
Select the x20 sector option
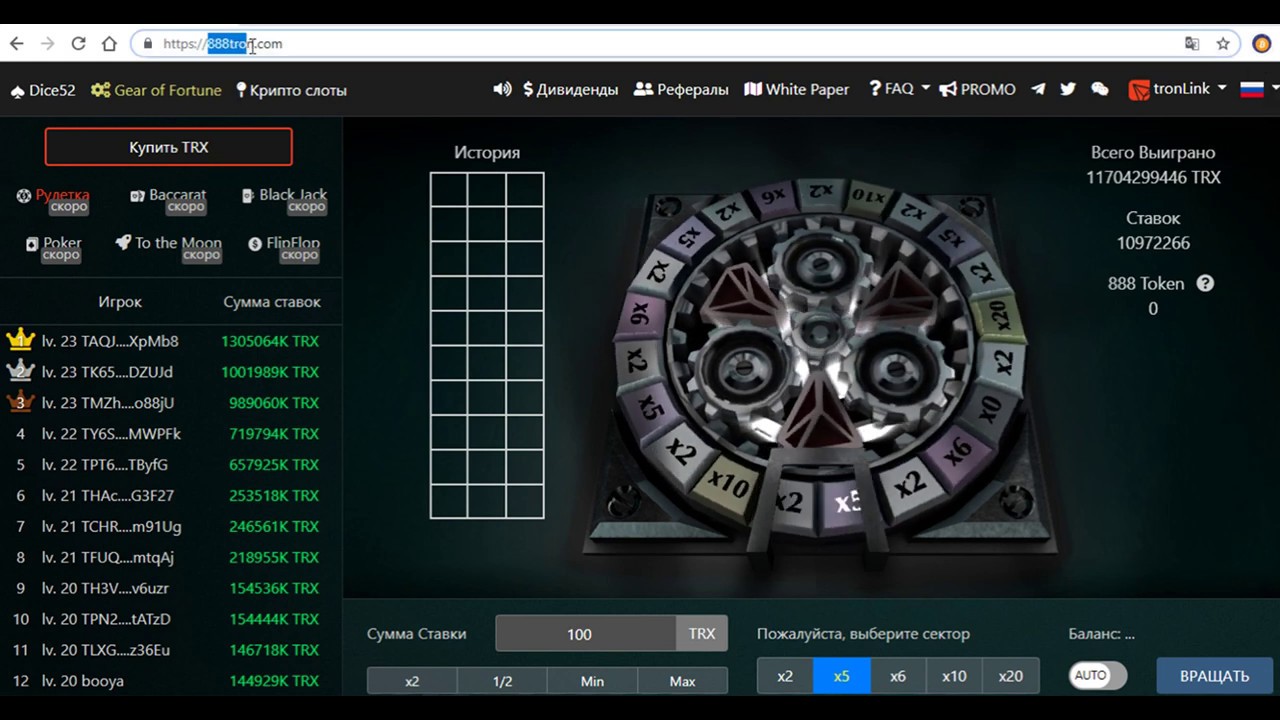point(1011,676)
